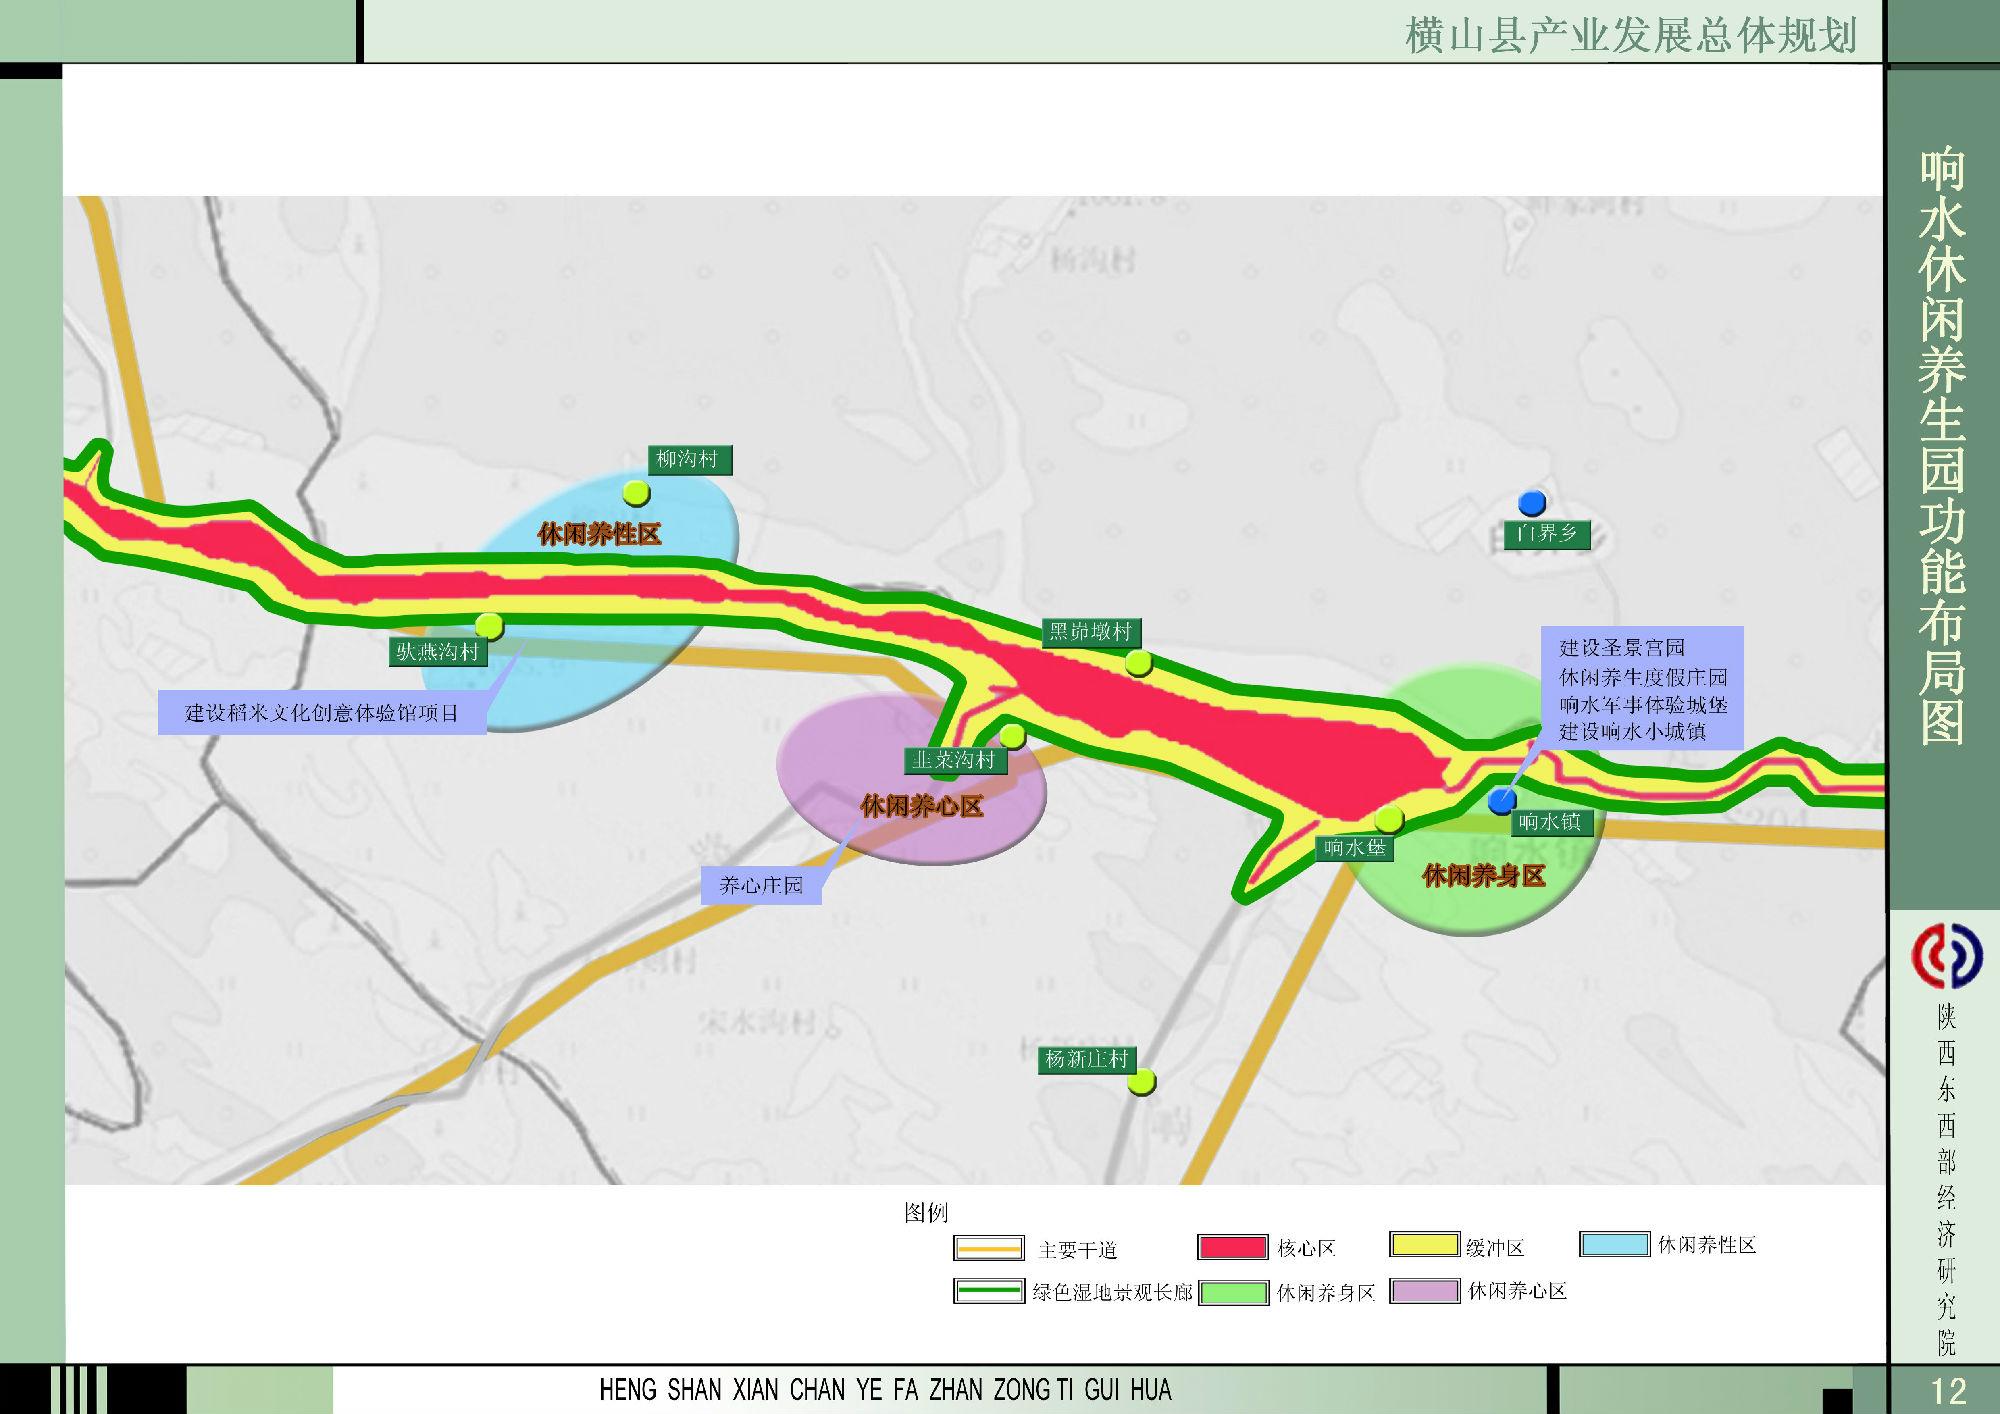Image resolution: width=2000 pixels, height=1414 pixels.
Task: Click the blue marker above 白界乡 label
Action: click(1531, 503)
